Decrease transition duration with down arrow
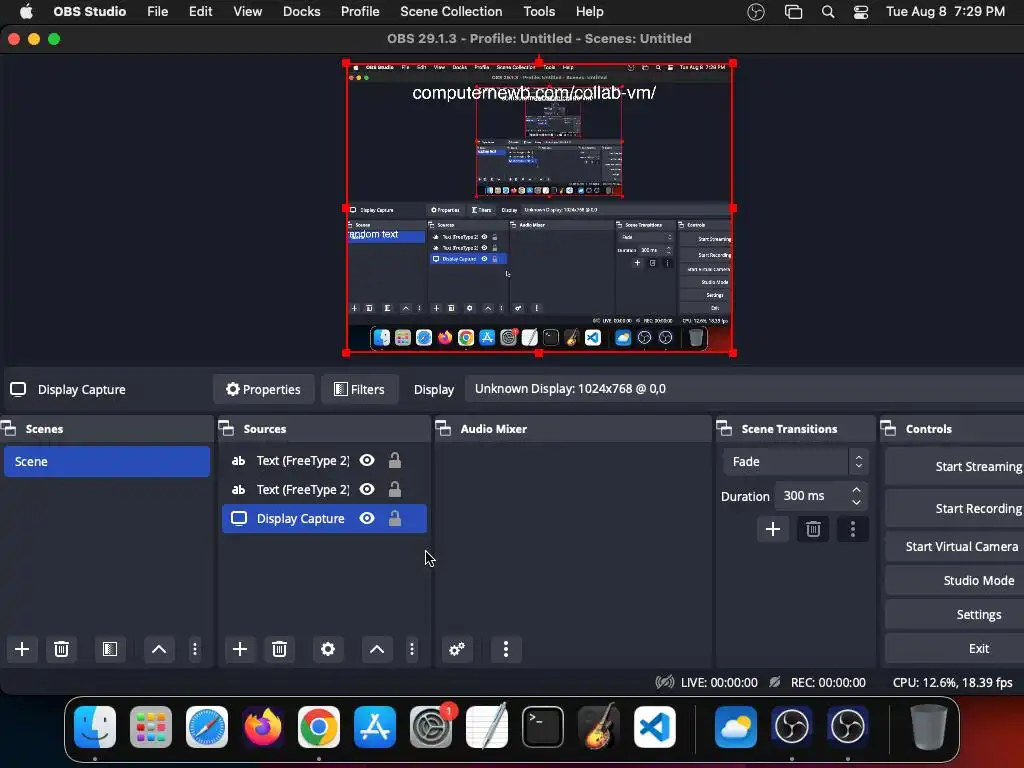Screen dimensions: 1024x768 click(x=856, y=502)
